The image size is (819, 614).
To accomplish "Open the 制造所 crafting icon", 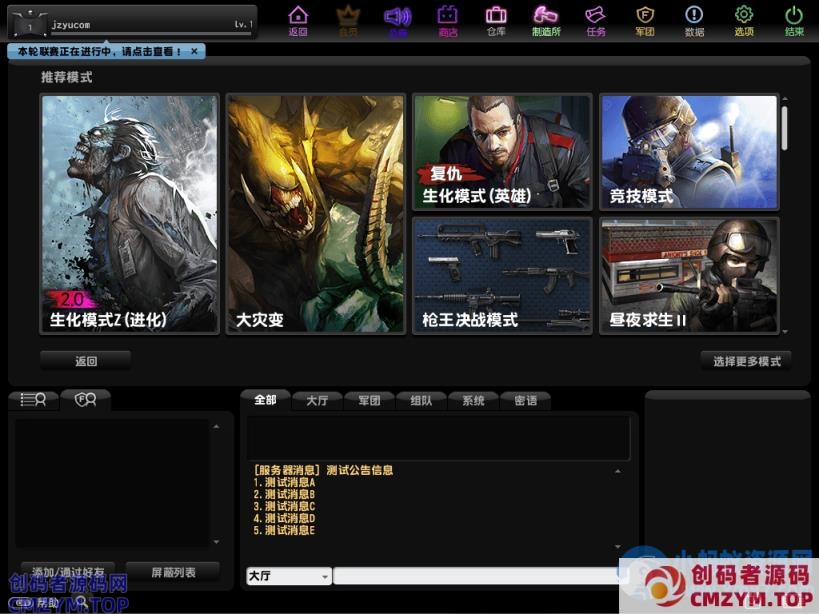I will point(545,20).
